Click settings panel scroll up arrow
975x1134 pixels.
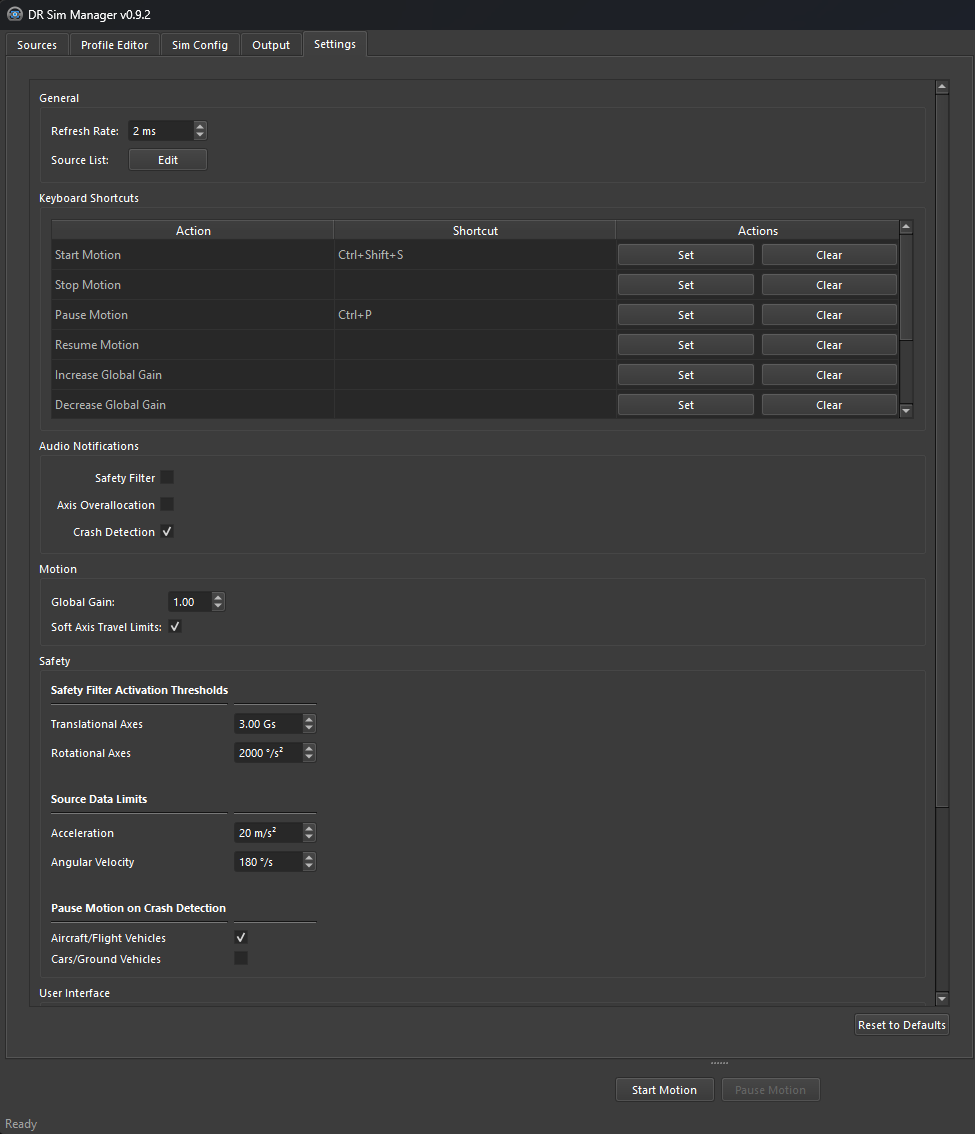coord(942,87)
